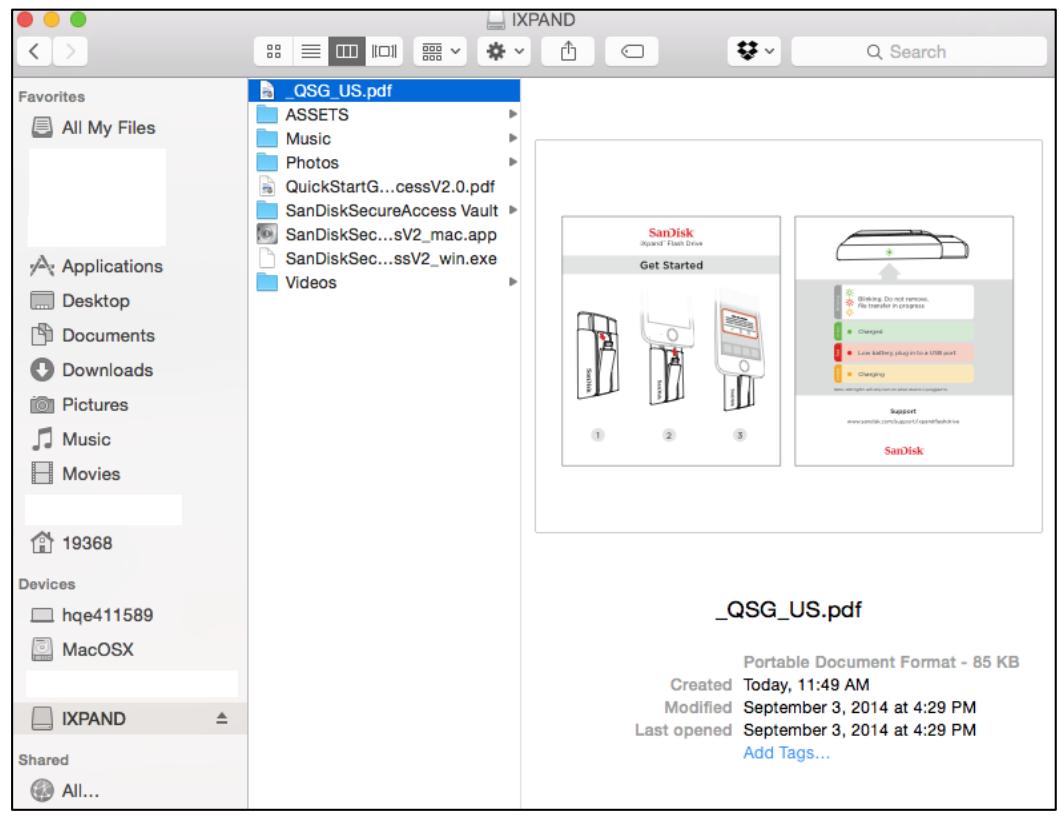This screenshot has height=815, width=1059.
Task: Click the second preview page thumbnail
Action: pyautogui.click(x=904, y=341)
